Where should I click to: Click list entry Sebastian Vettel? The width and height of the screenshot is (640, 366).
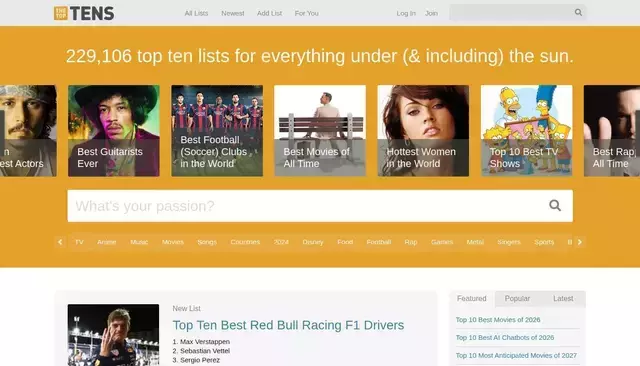pyautogui.click(x=205, y=351)
